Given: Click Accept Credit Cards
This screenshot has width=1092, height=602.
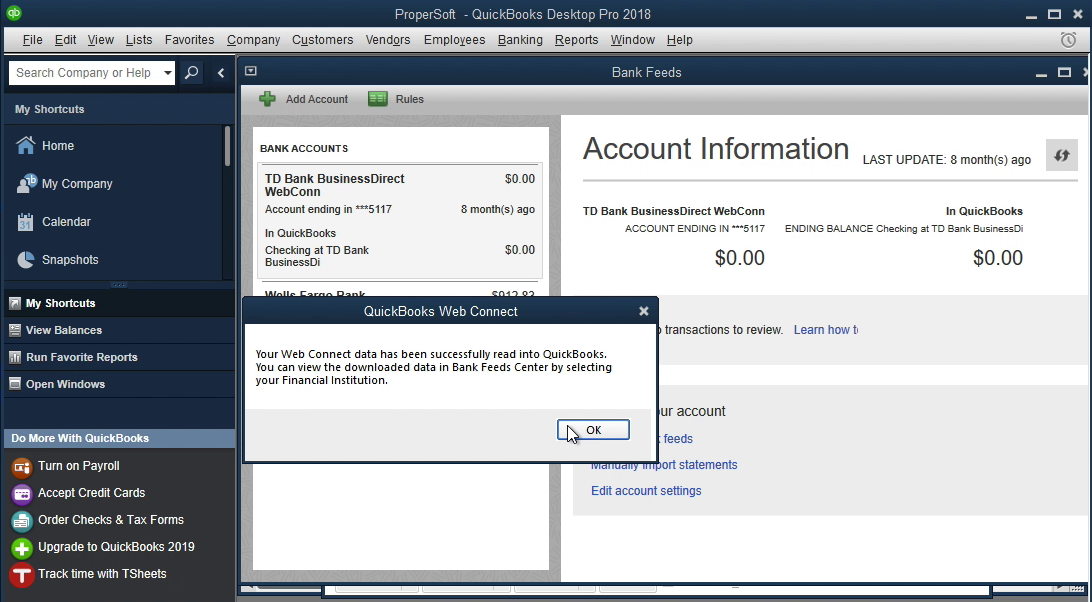Looking at the screenshot, I should tap(91, 493).
